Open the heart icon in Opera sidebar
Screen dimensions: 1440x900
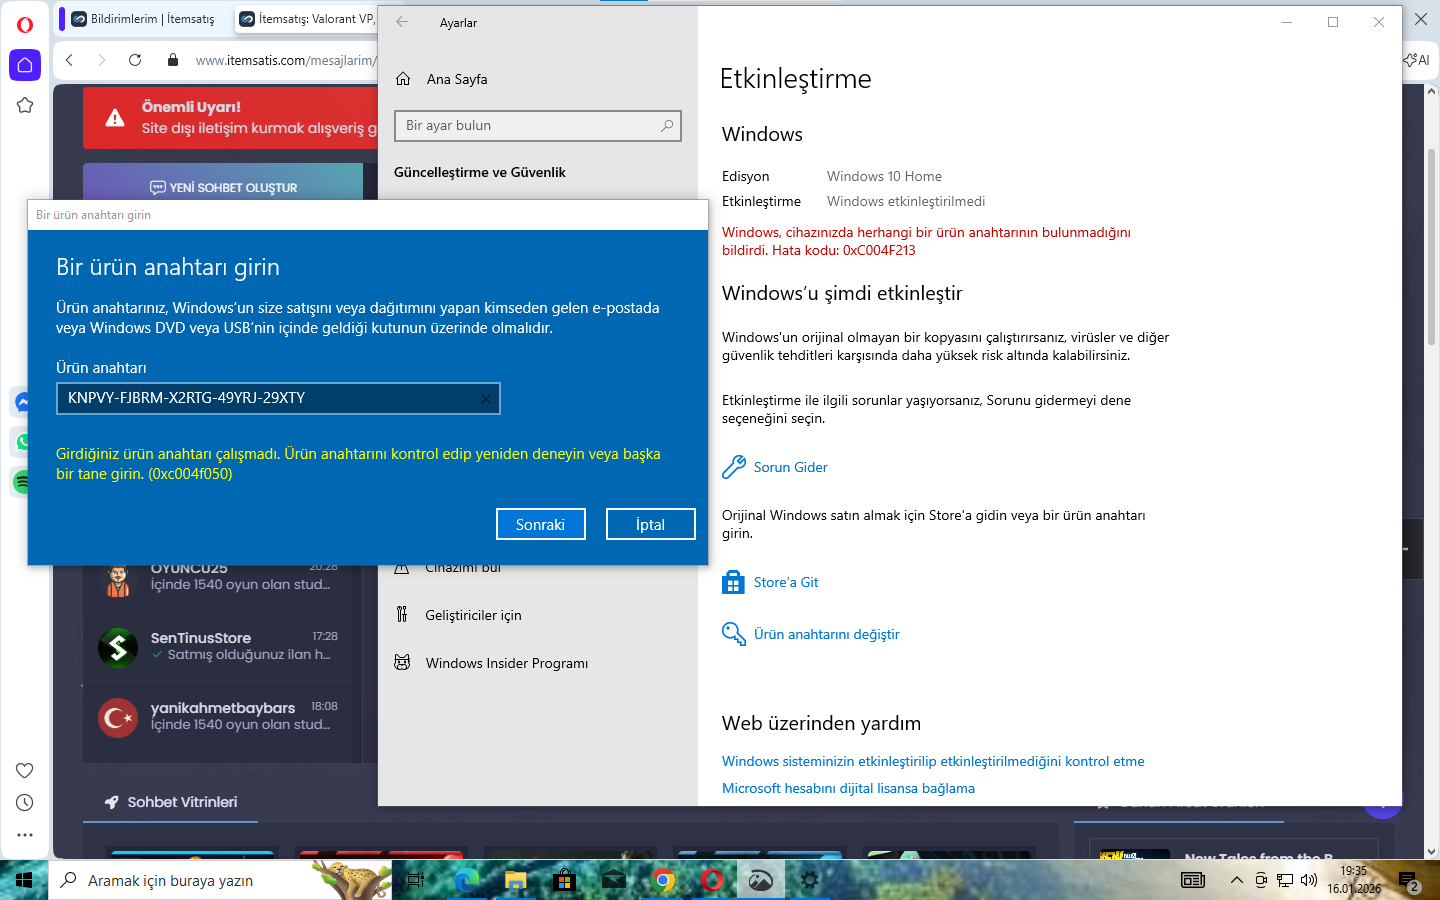click(25, 770)
